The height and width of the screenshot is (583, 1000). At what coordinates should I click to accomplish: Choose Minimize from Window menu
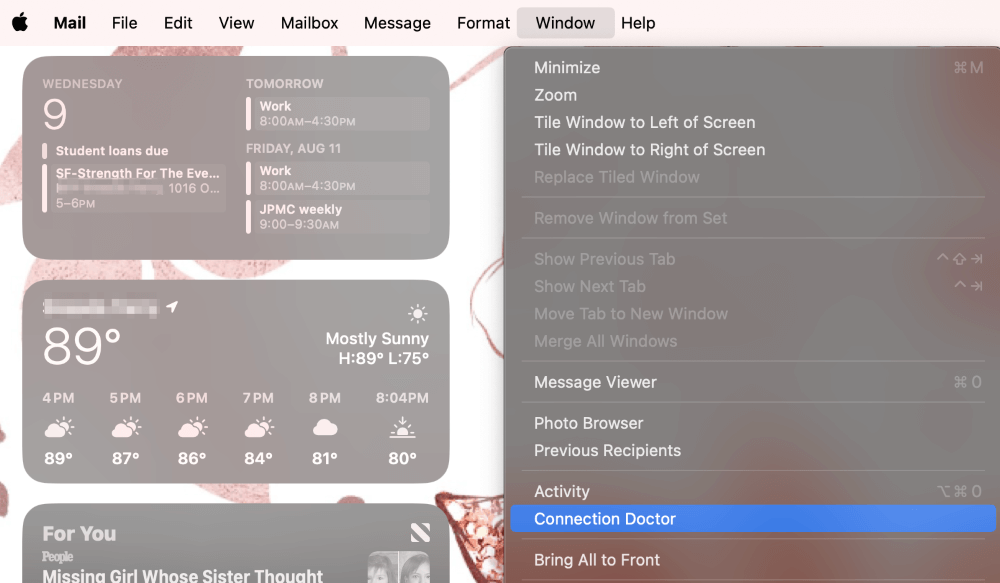tap(753, 68)
